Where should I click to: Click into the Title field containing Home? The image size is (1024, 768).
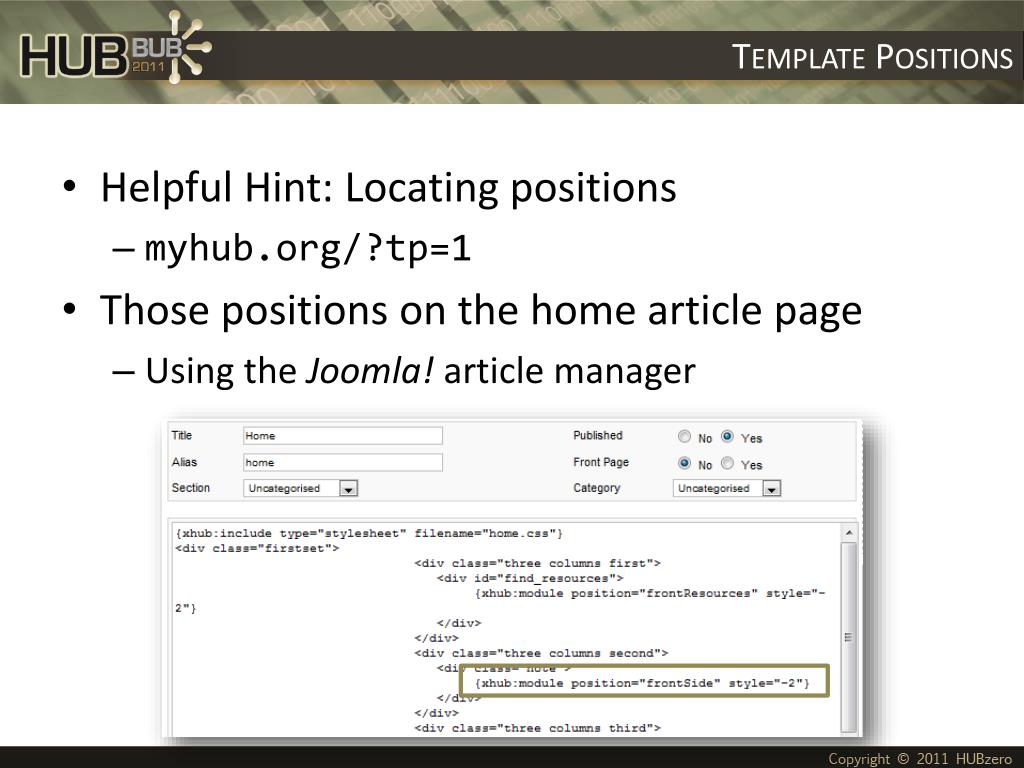pyautogui.click(x=343, y=436)
